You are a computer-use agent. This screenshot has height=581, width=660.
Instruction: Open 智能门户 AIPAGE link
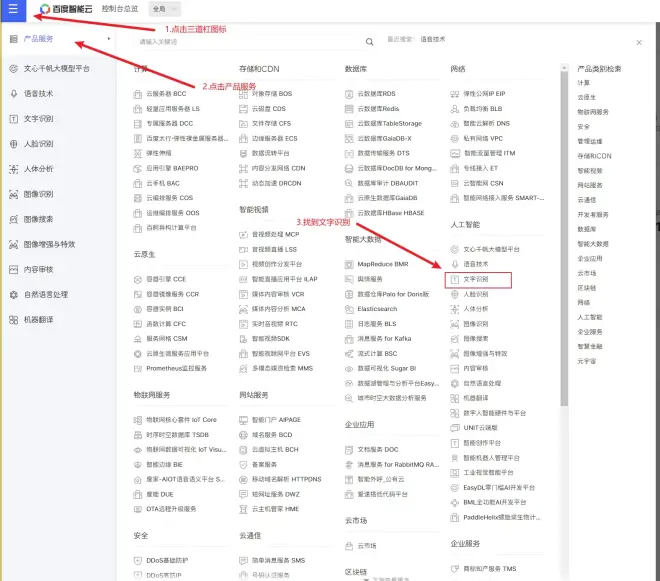coord(277,420)
